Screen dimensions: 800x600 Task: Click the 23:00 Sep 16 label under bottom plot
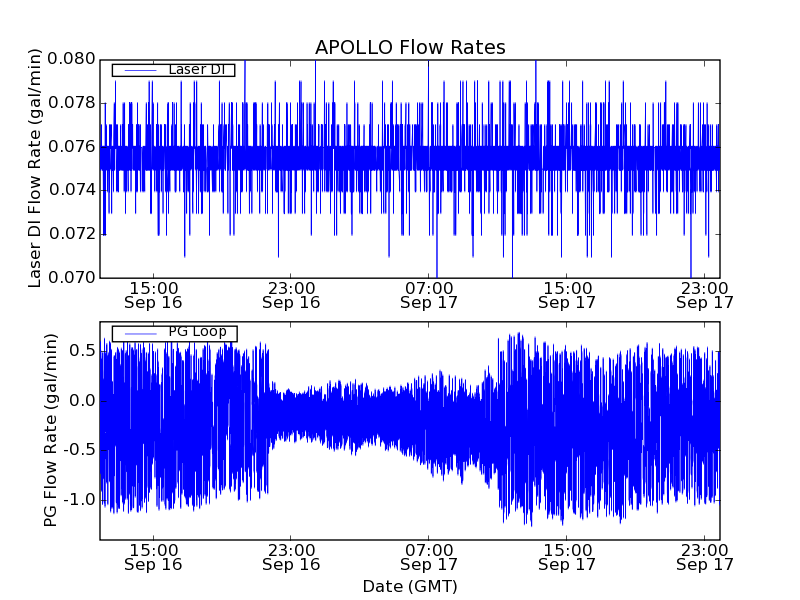[x=291, y=556]
